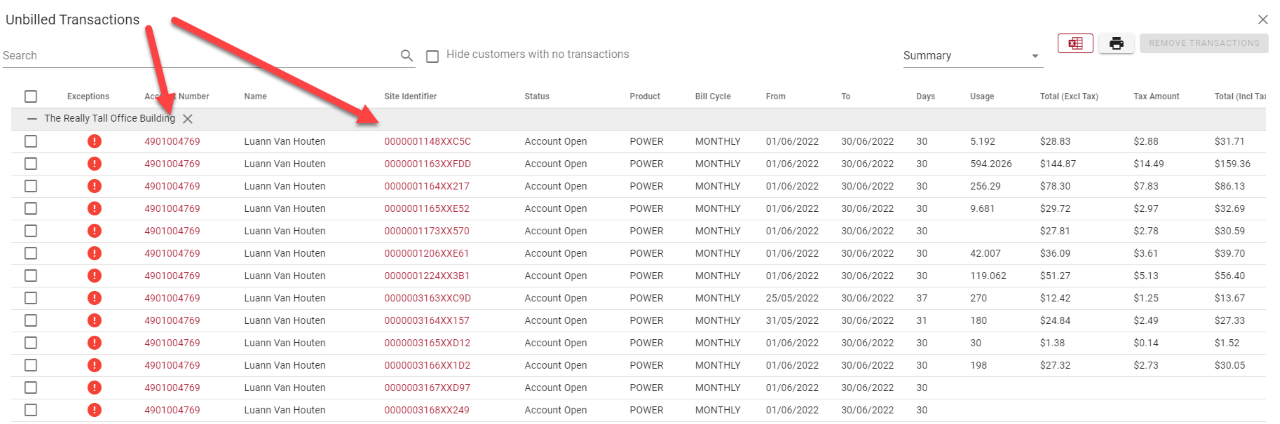The image size is (1280, 424).
Task: Click the Remove Transactions button
Action: 1204,43
